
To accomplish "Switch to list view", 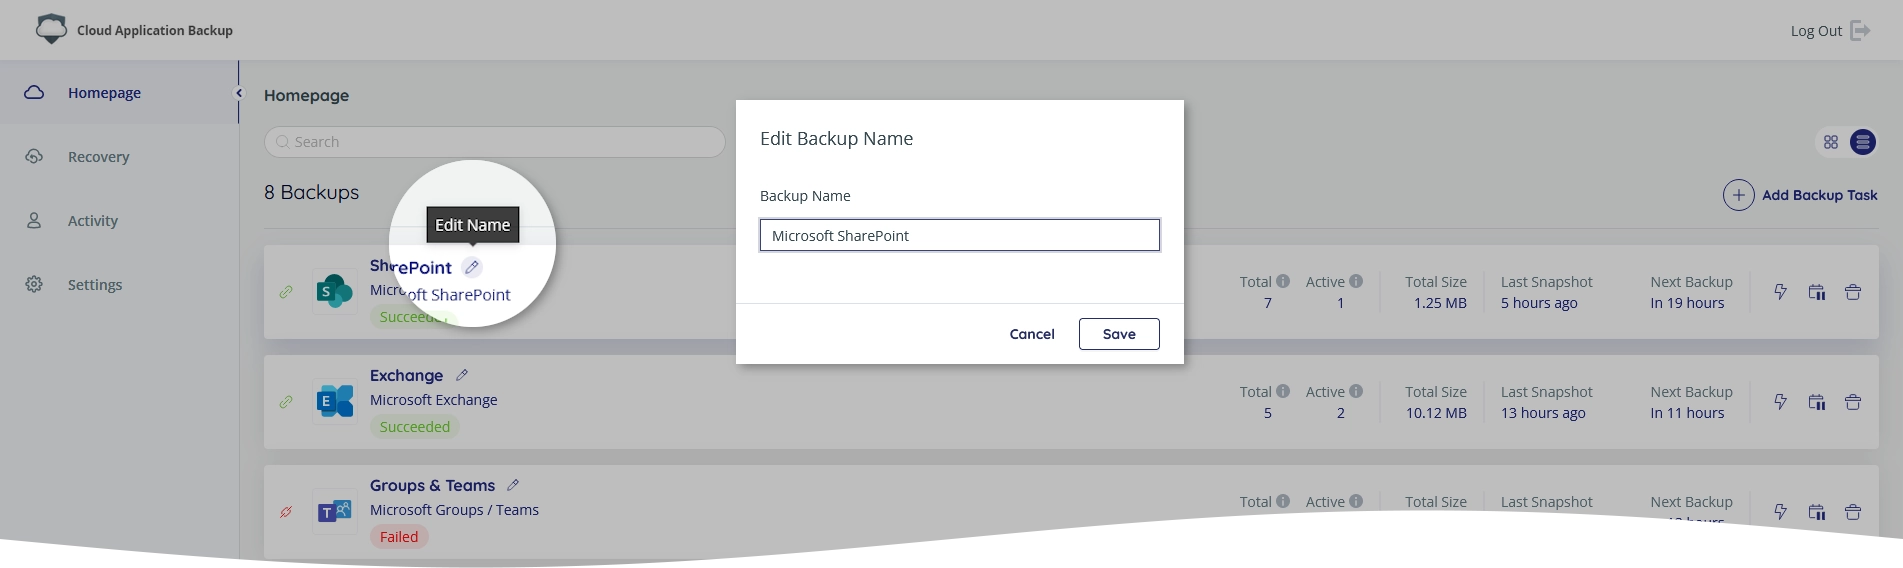I will click(1863, 142).
